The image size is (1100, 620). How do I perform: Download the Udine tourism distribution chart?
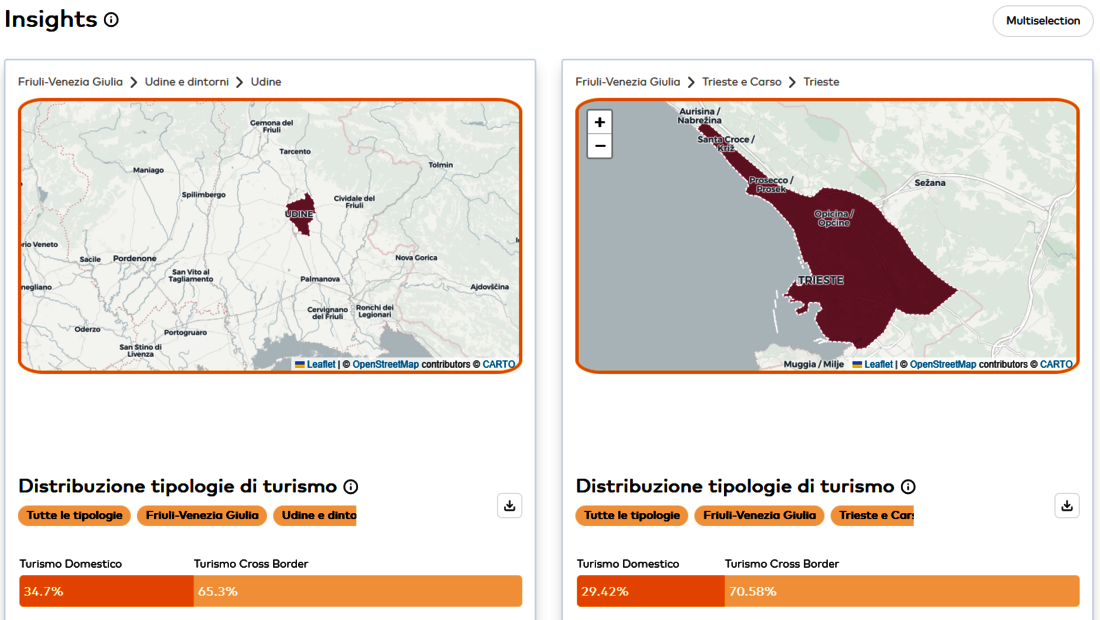tap(509, 506)
